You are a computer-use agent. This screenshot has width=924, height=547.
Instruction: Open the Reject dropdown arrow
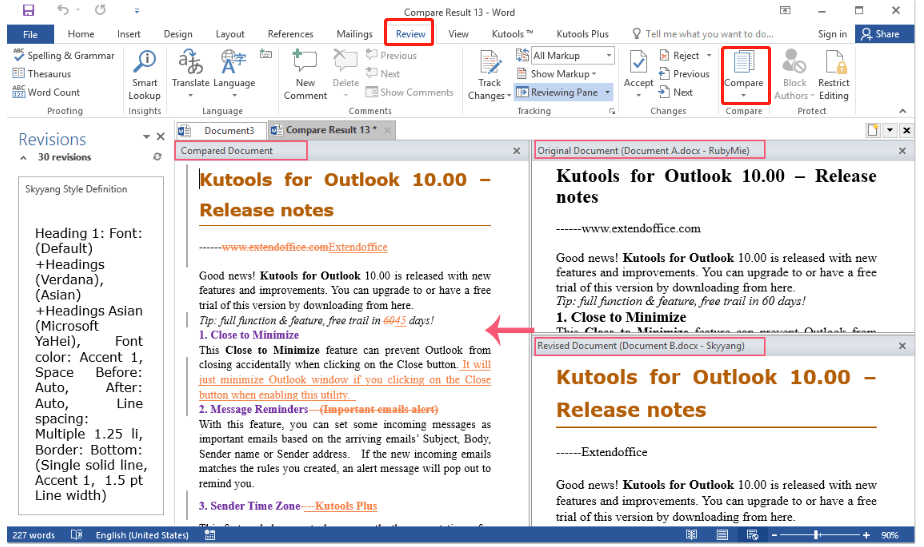point(709,56)
